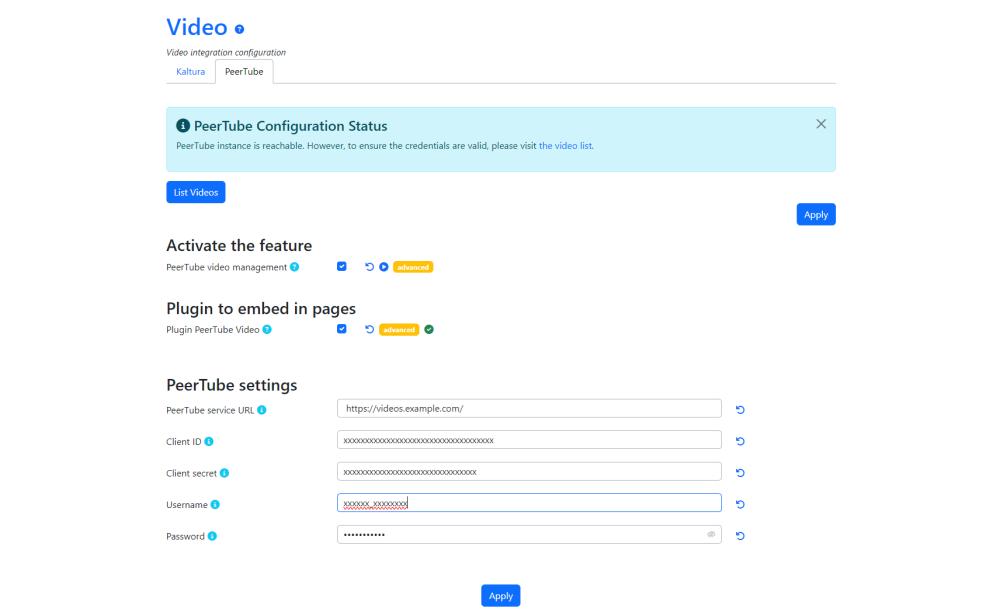Reset the Client secret field
1000x616 pixels.
pyautogui.click(x=740, y=473)
